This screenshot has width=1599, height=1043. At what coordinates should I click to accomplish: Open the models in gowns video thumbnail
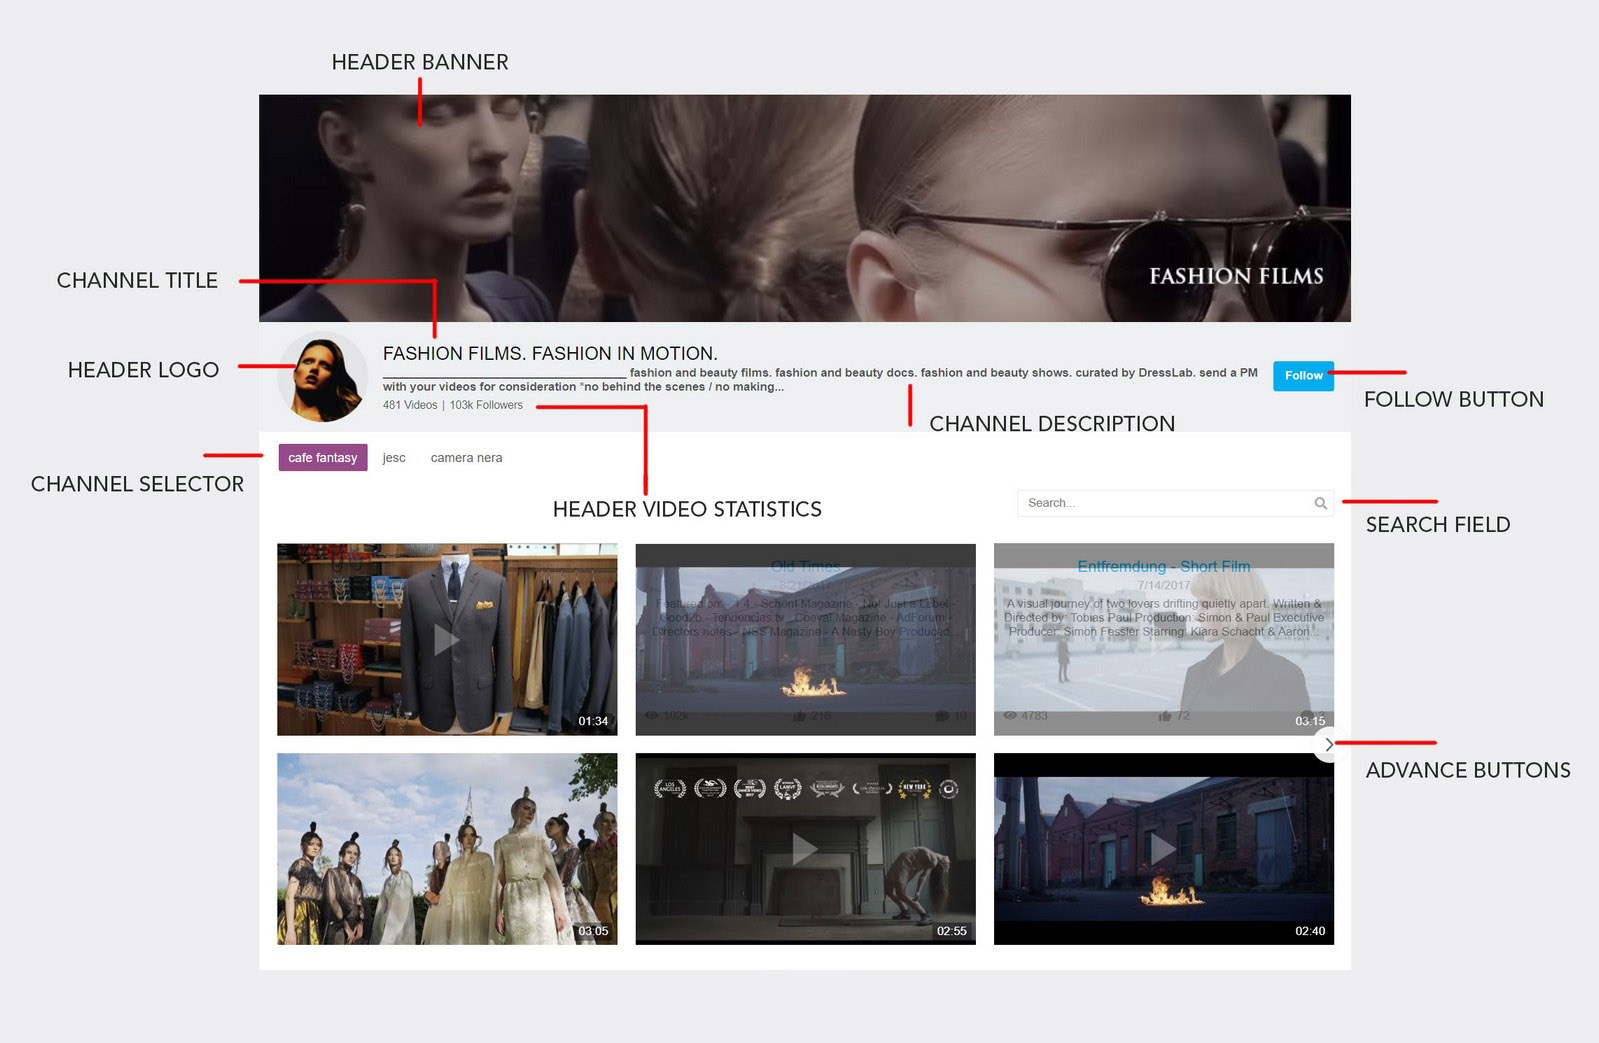(x=447, y=849)
